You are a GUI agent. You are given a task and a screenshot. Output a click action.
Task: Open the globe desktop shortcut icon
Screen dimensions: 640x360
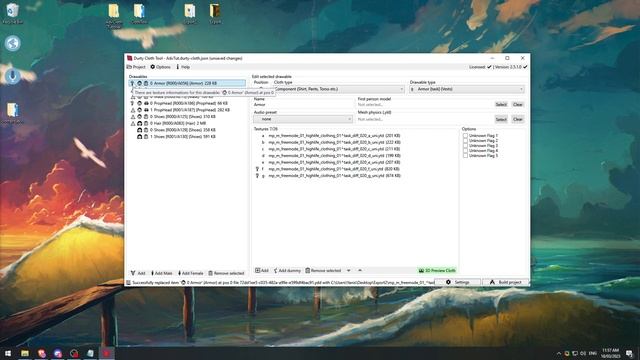[13, 43]
